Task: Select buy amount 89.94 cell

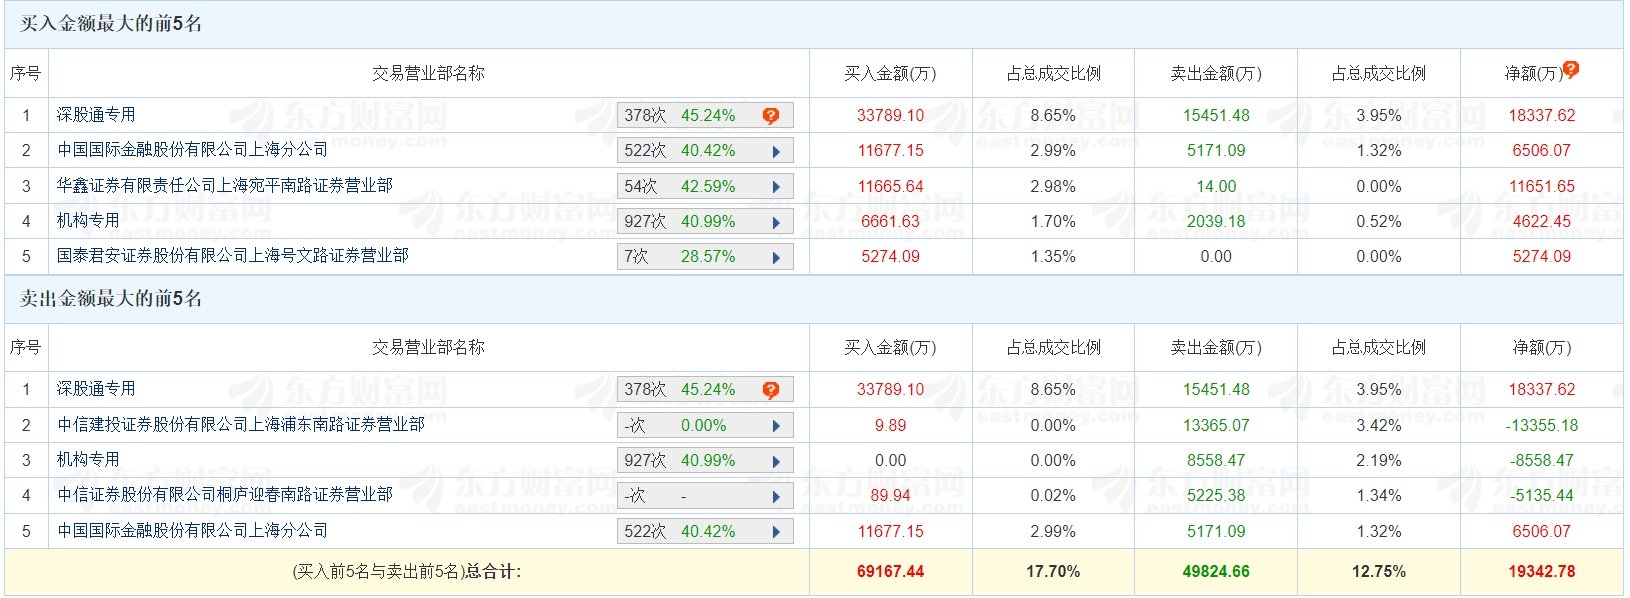Action: pyautogui.click(x=890, y=495)
